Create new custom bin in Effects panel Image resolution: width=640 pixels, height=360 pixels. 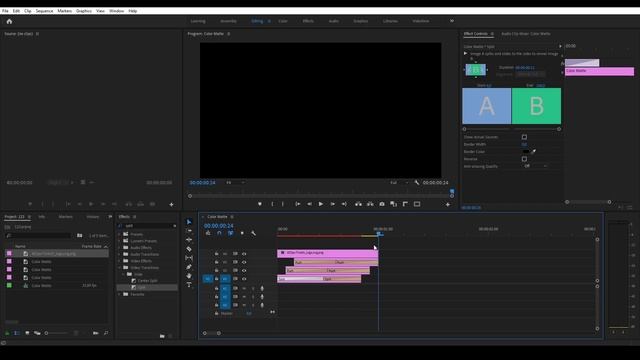click(x=162, y=336)
